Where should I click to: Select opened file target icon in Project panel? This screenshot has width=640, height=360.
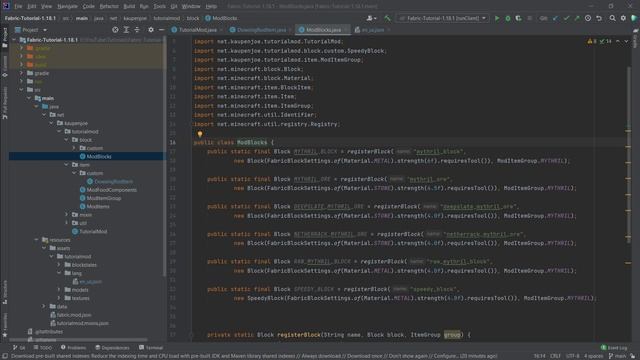pos(115,30)
